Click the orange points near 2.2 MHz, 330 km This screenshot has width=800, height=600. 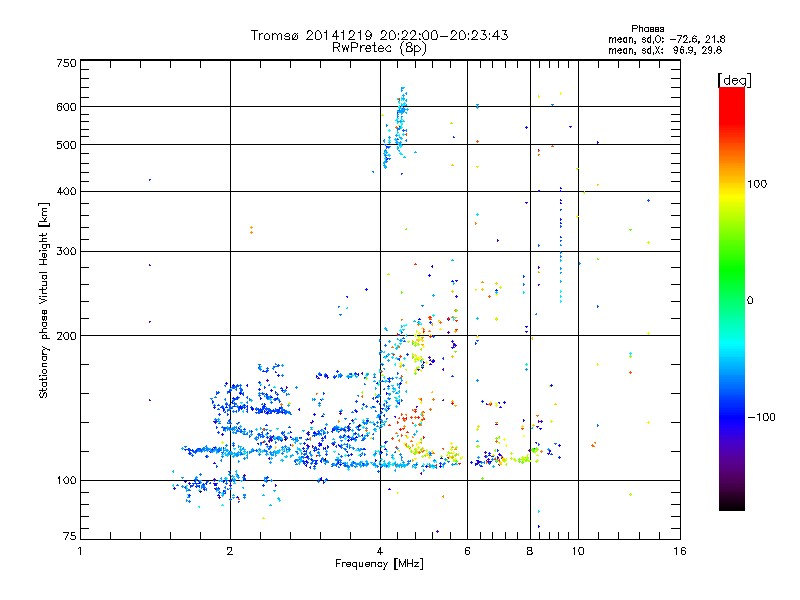tap(251, 230)
